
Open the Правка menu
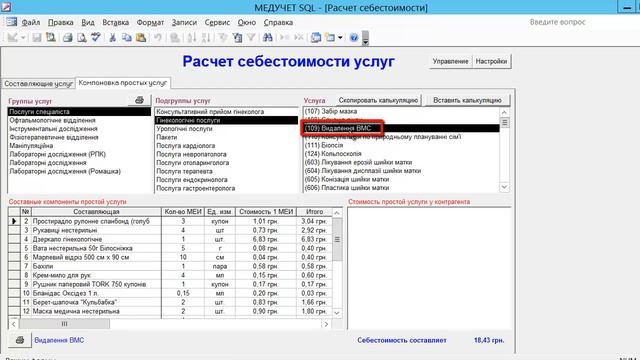pos(60,22)
